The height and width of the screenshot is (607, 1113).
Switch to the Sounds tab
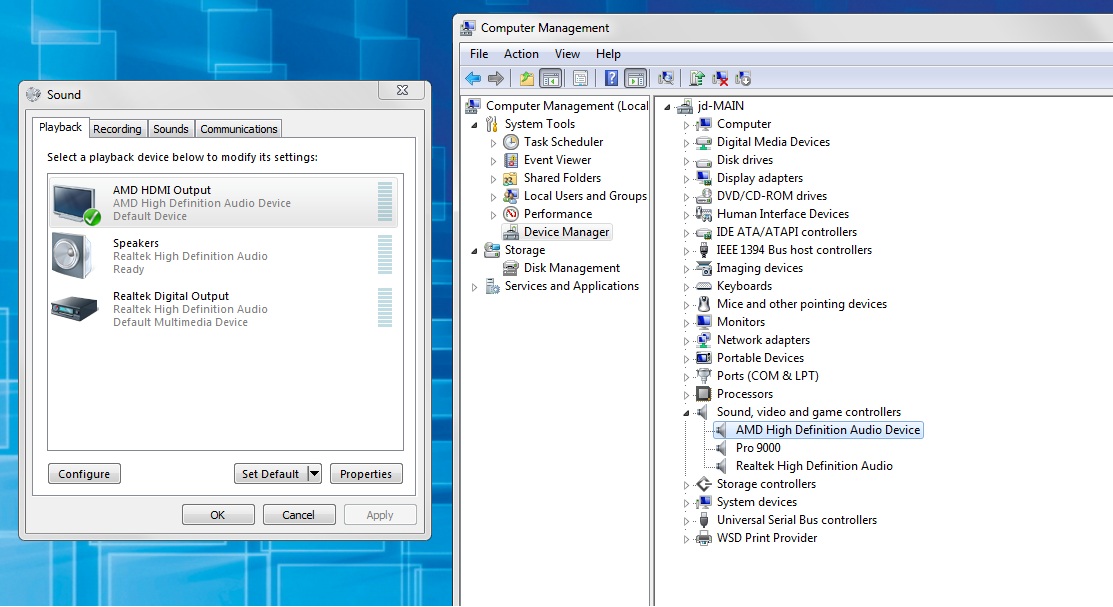[170, 128]
